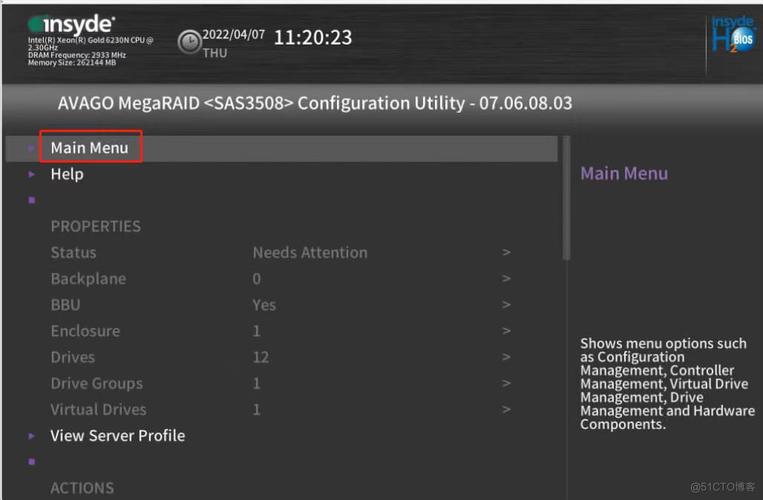Select the Backplane row label
This screenshot has height=500, width=763.
[88, 279]
